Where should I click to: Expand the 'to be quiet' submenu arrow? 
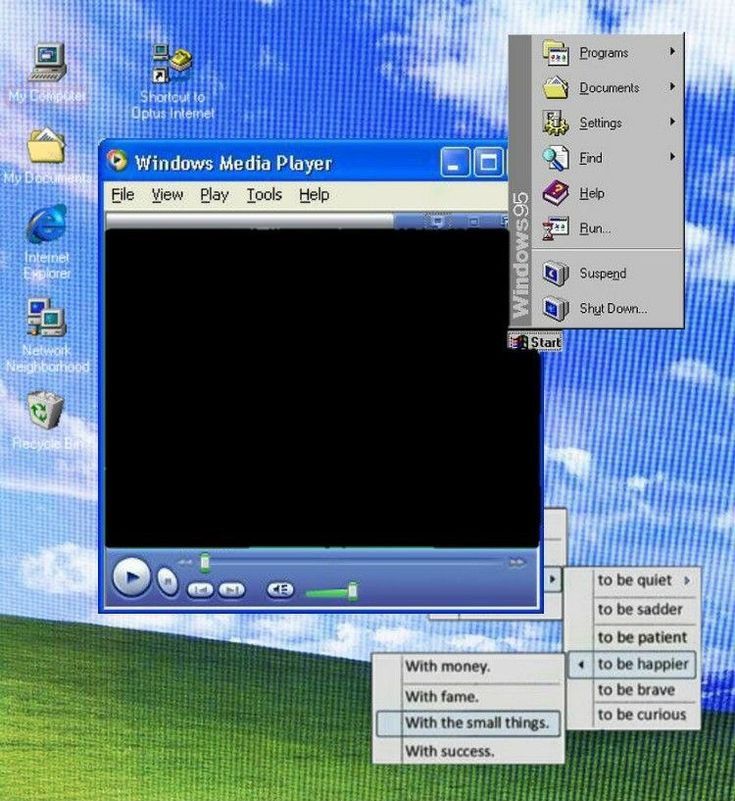click(687, 580)
